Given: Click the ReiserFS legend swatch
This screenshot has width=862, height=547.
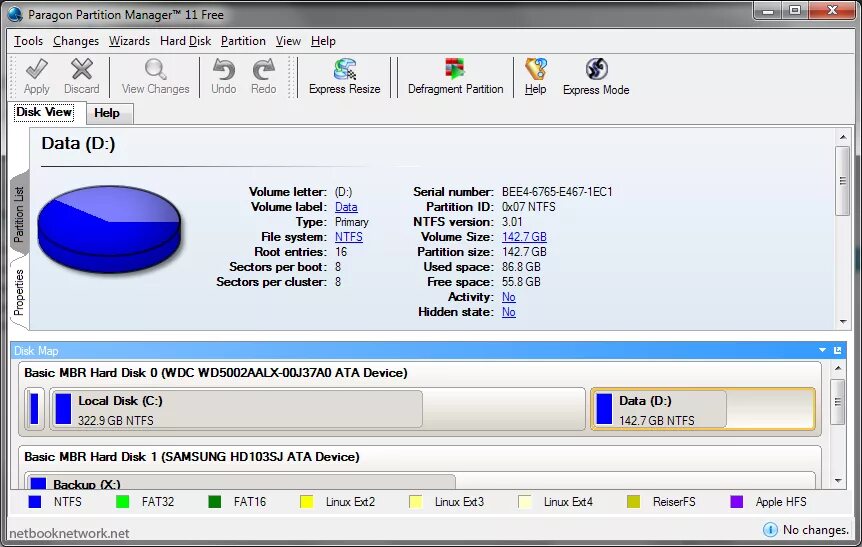Looking at the screenshot, I should point(633,501).
